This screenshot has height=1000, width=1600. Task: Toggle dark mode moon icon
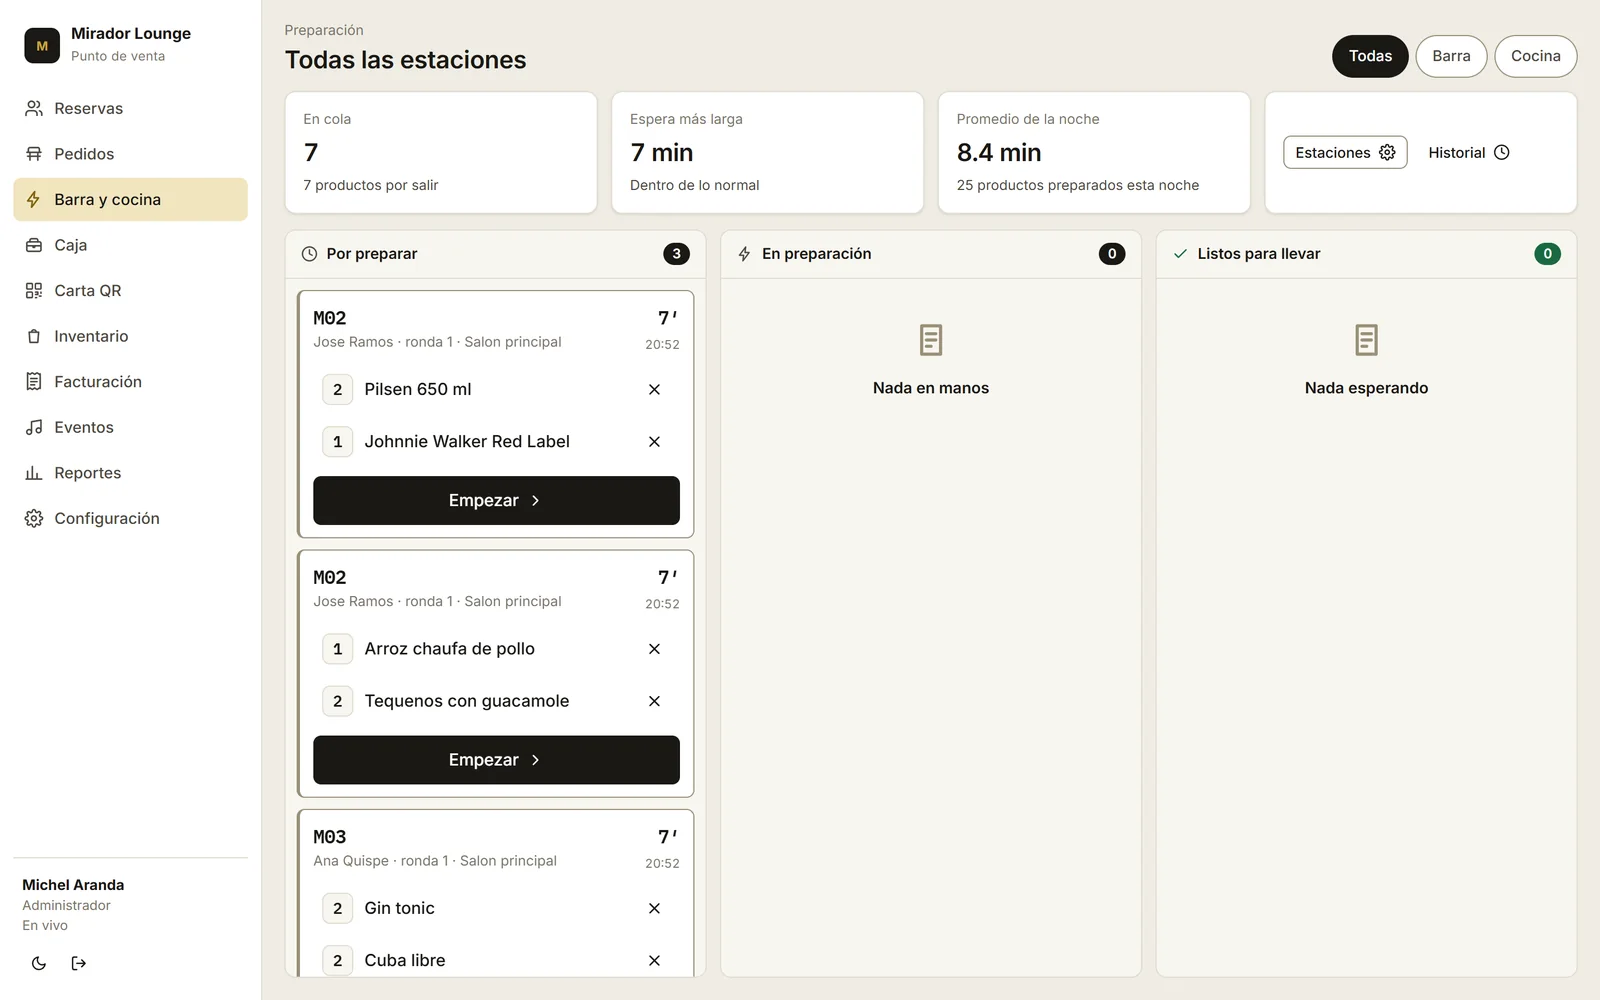pos(39,963)
